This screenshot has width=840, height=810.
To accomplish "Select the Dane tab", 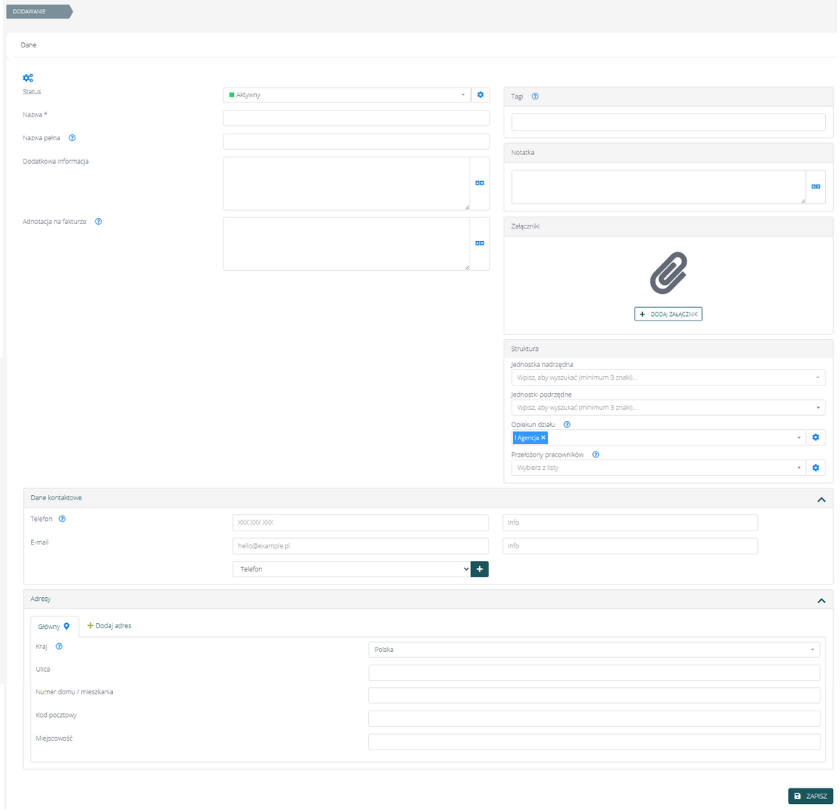I will 28,45.
